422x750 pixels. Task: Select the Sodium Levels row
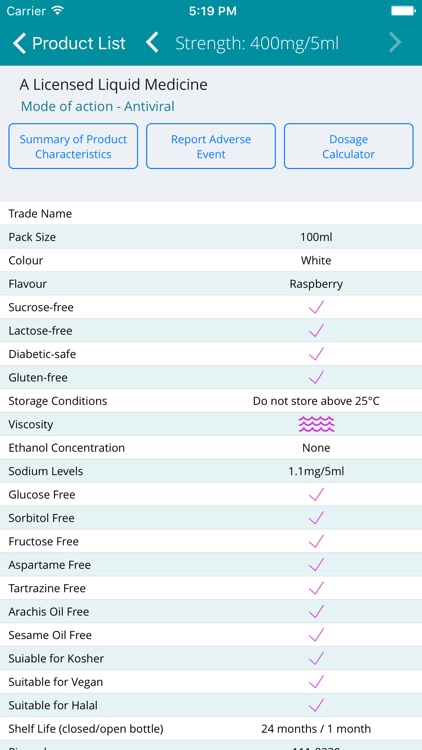211,471
